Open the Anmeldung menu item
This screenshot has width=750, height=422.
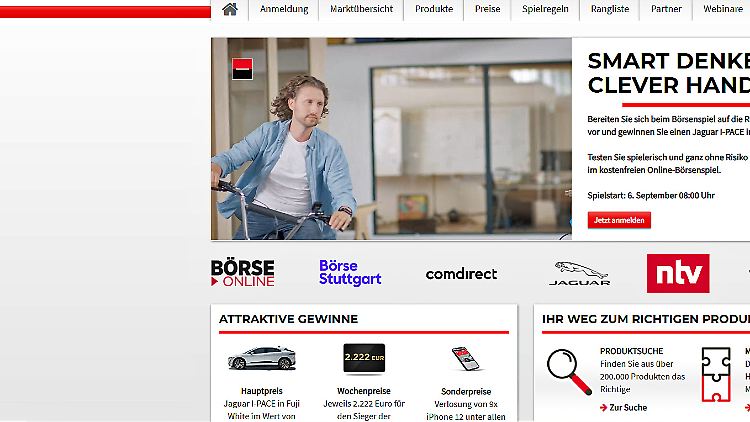[x=284, y=9]
